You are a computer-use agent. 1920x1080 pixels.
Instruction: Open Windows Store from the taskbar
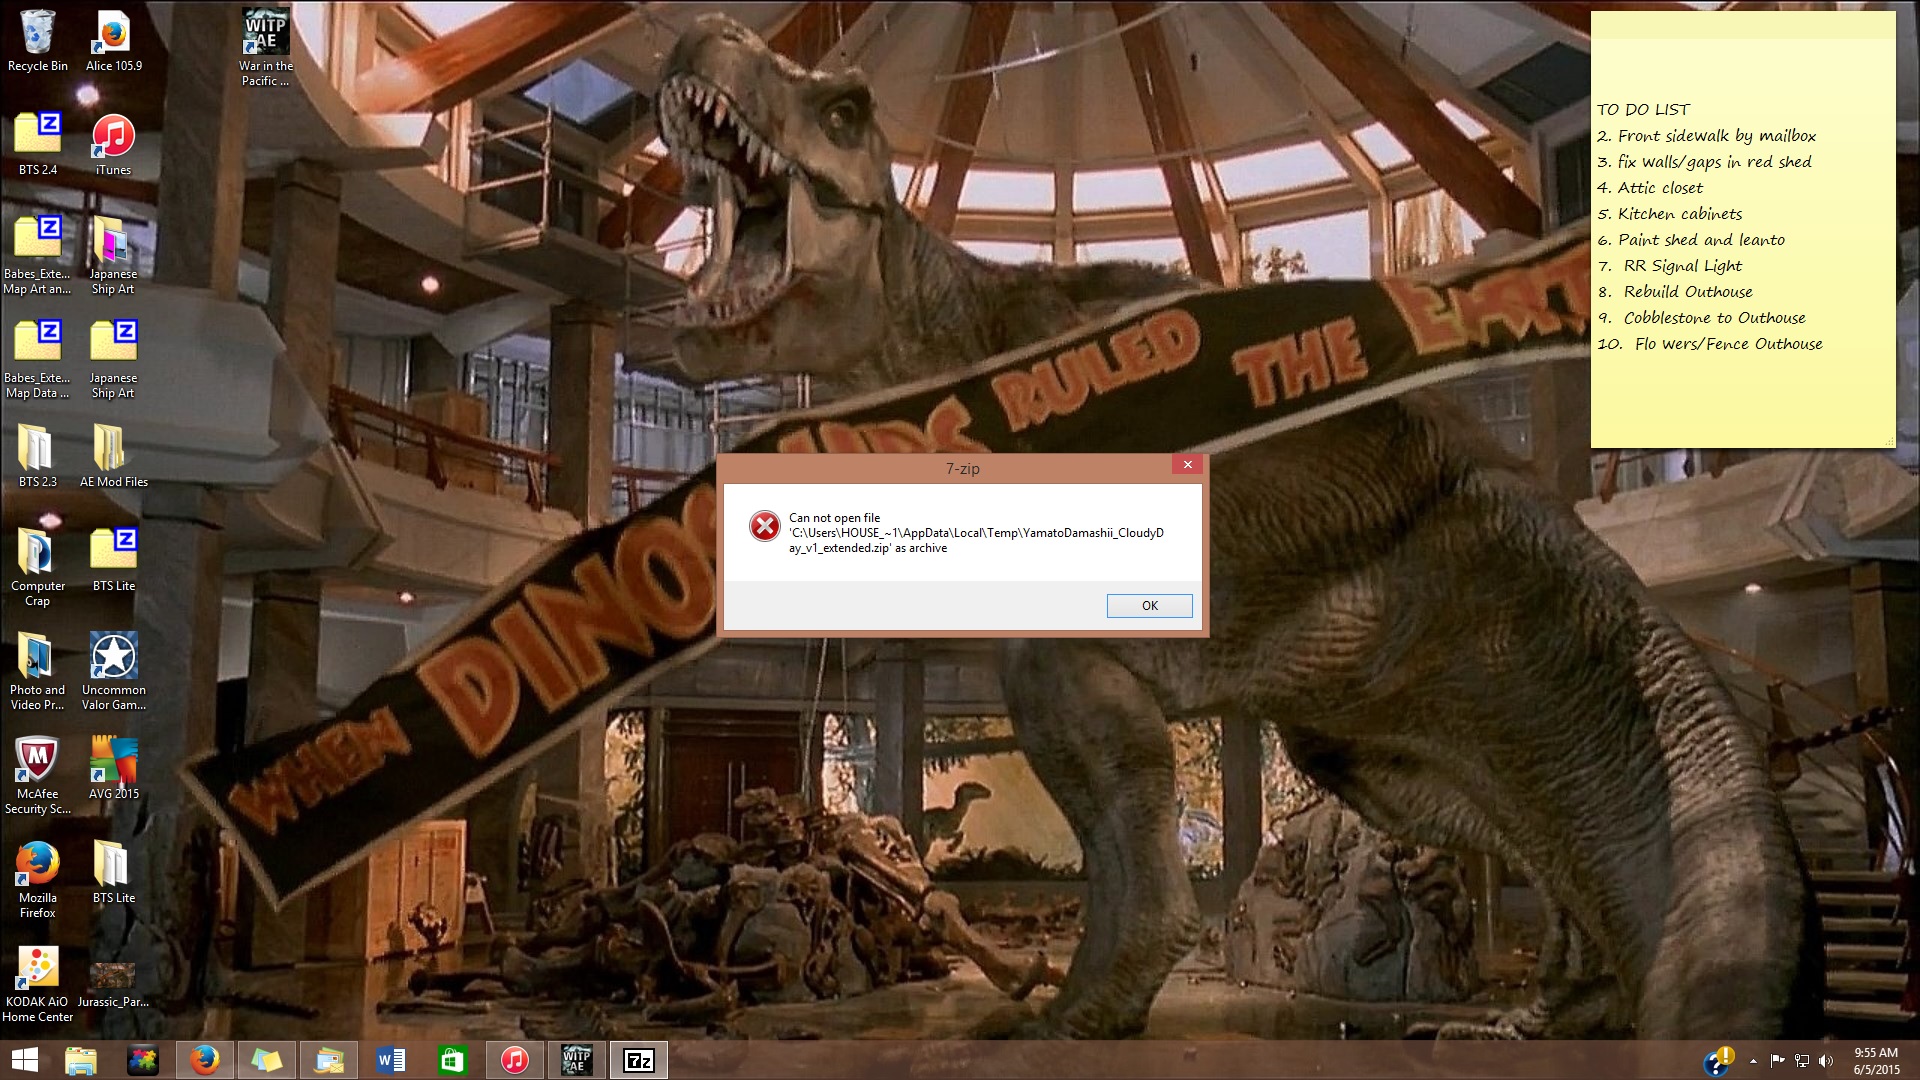[453, 1060]
